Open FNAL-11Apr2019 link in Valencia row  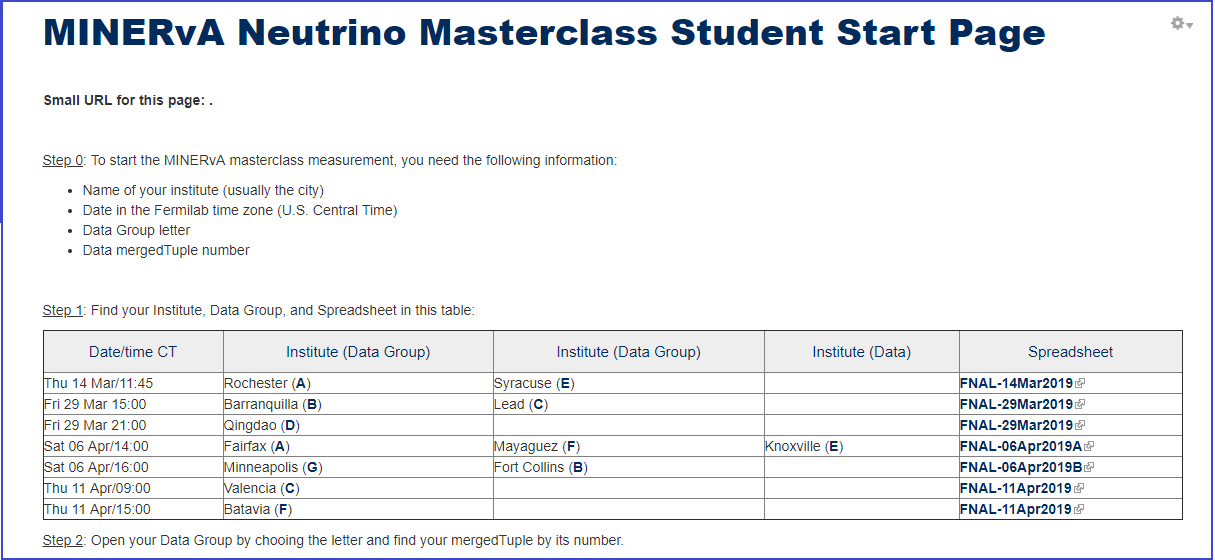(1016, 488)
